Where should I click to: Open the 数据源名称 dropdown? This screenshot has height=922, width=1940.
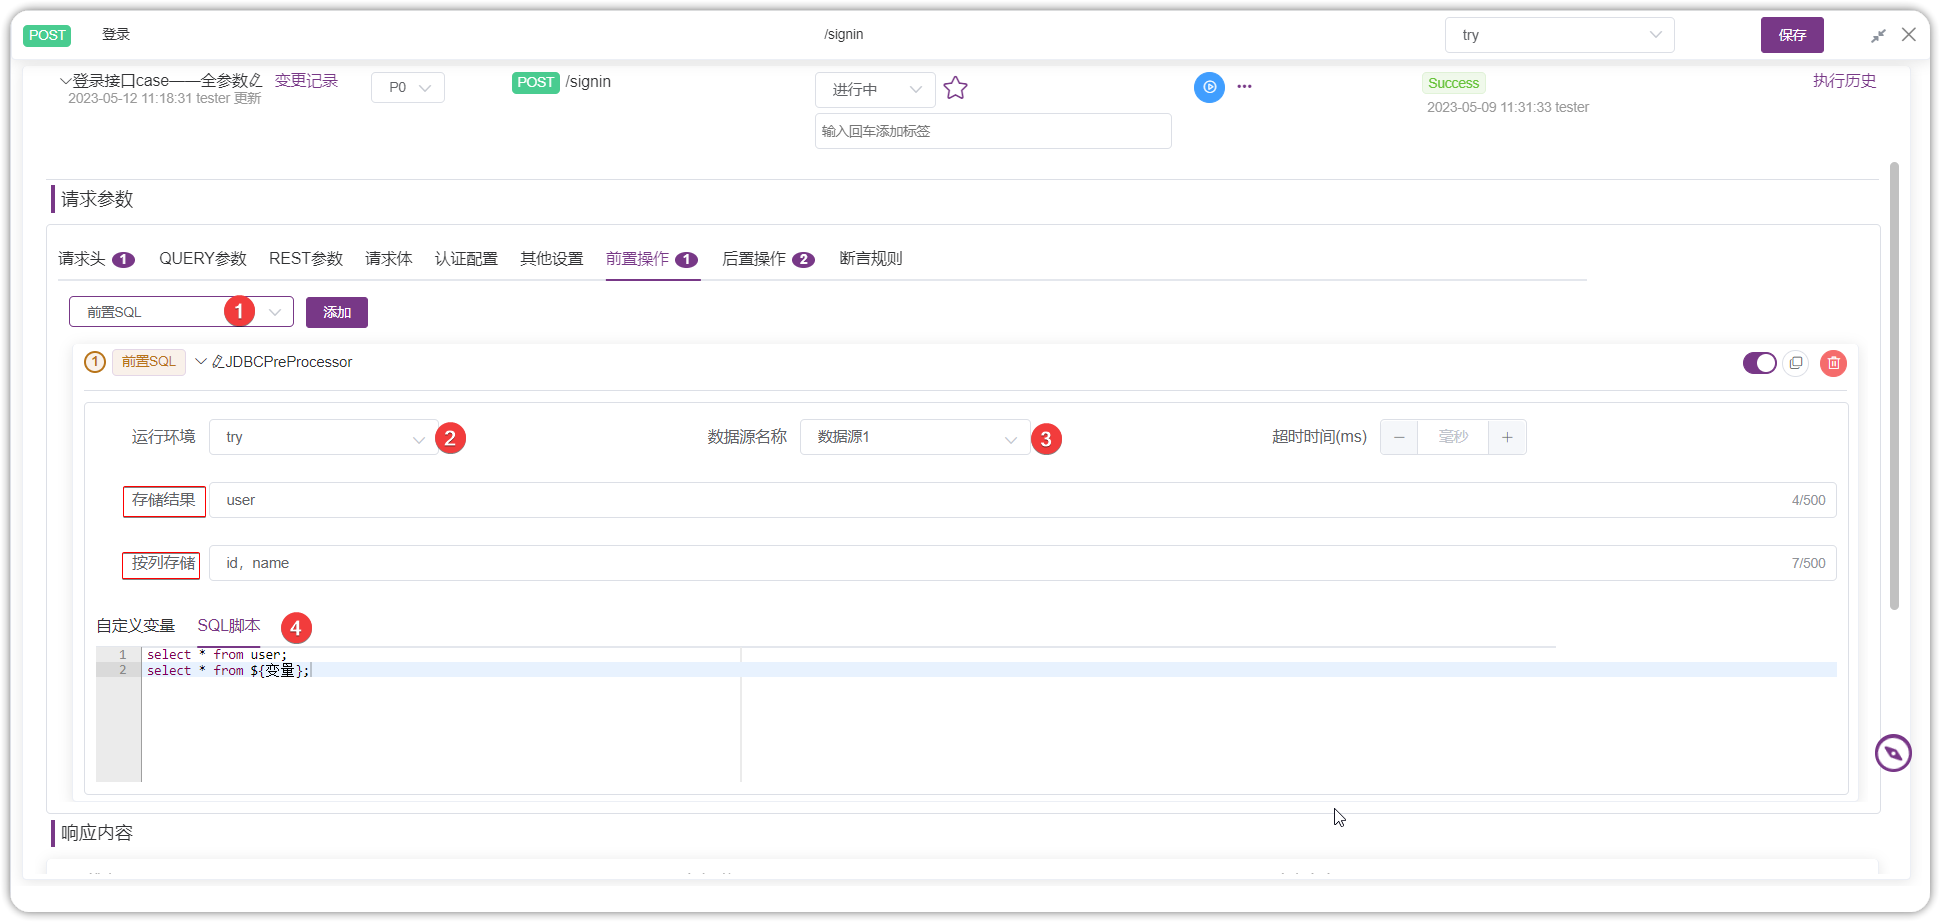(915, 437)
